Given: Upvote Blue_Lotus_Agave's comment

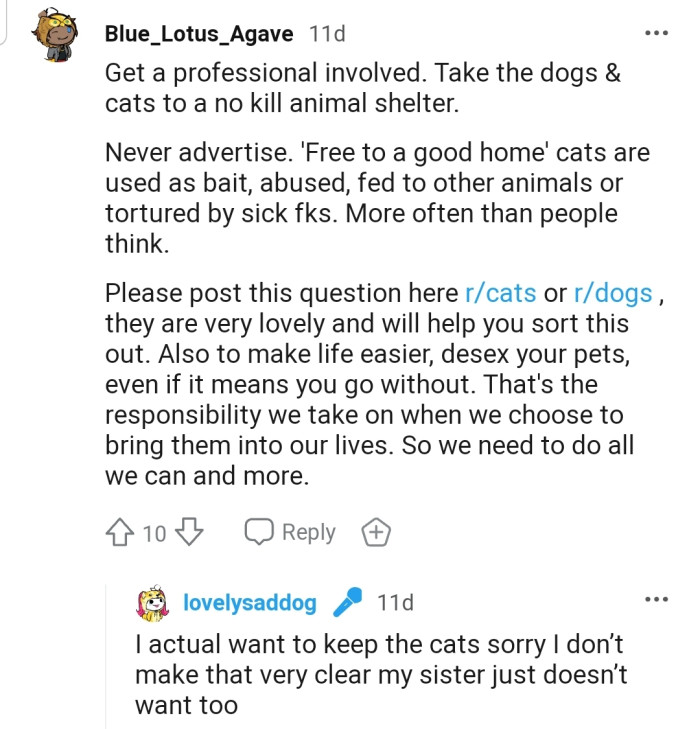Looking at the screenshot, I should click(x=119, y=532).
